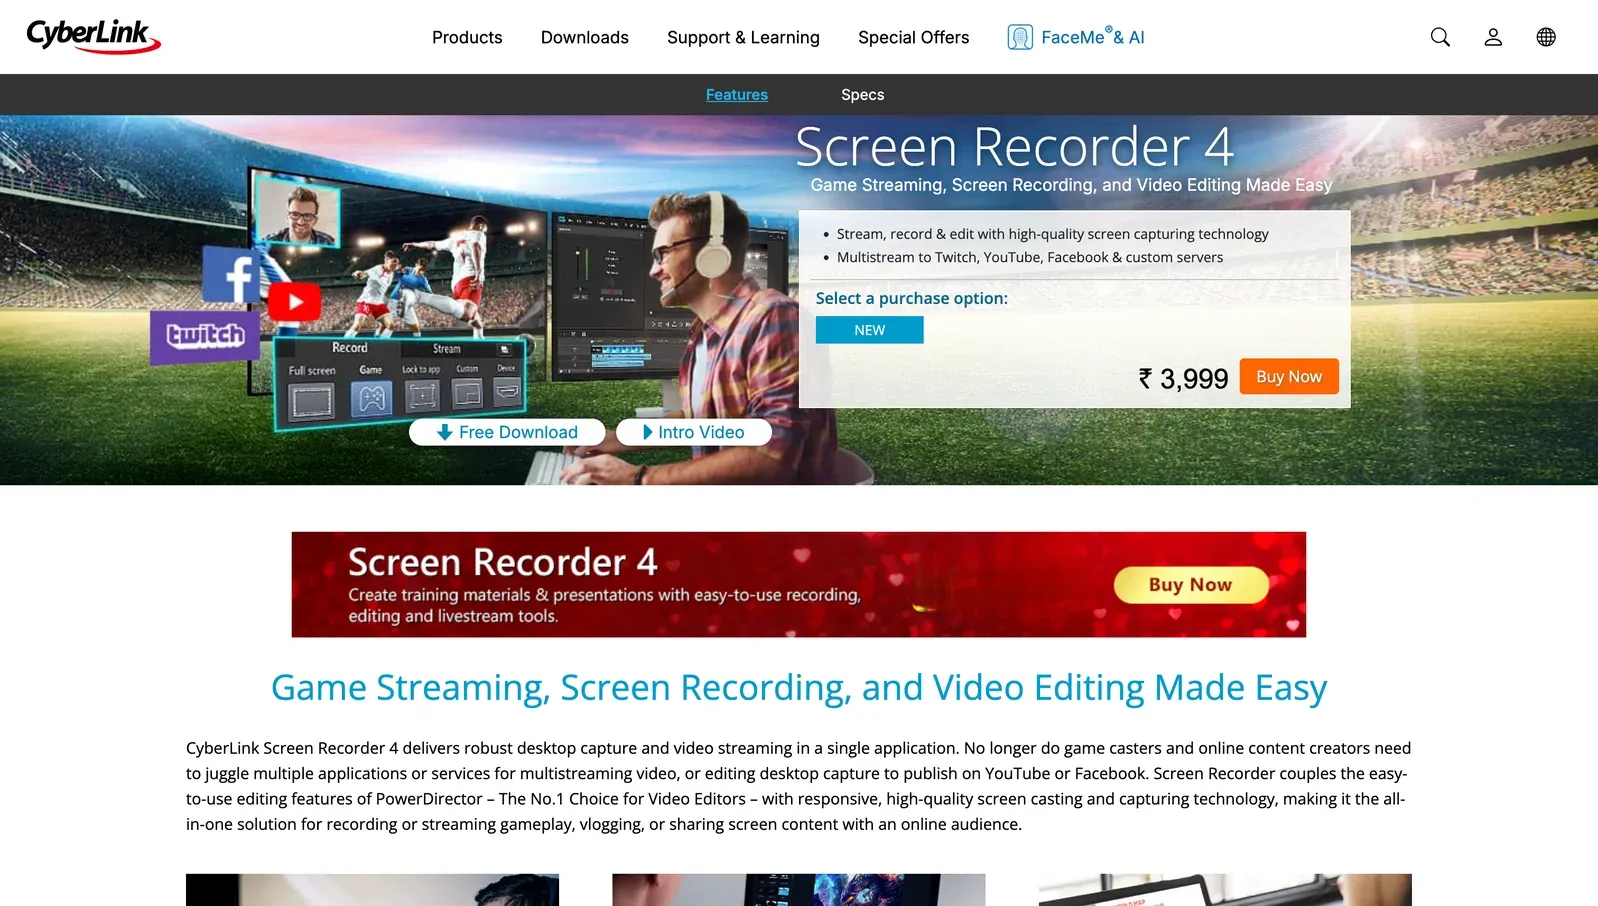This screenshot has height=906, width=1598.
Task: Click the YouTube logo in hero image
Action: pyautogui.click(x=294, y=301)
